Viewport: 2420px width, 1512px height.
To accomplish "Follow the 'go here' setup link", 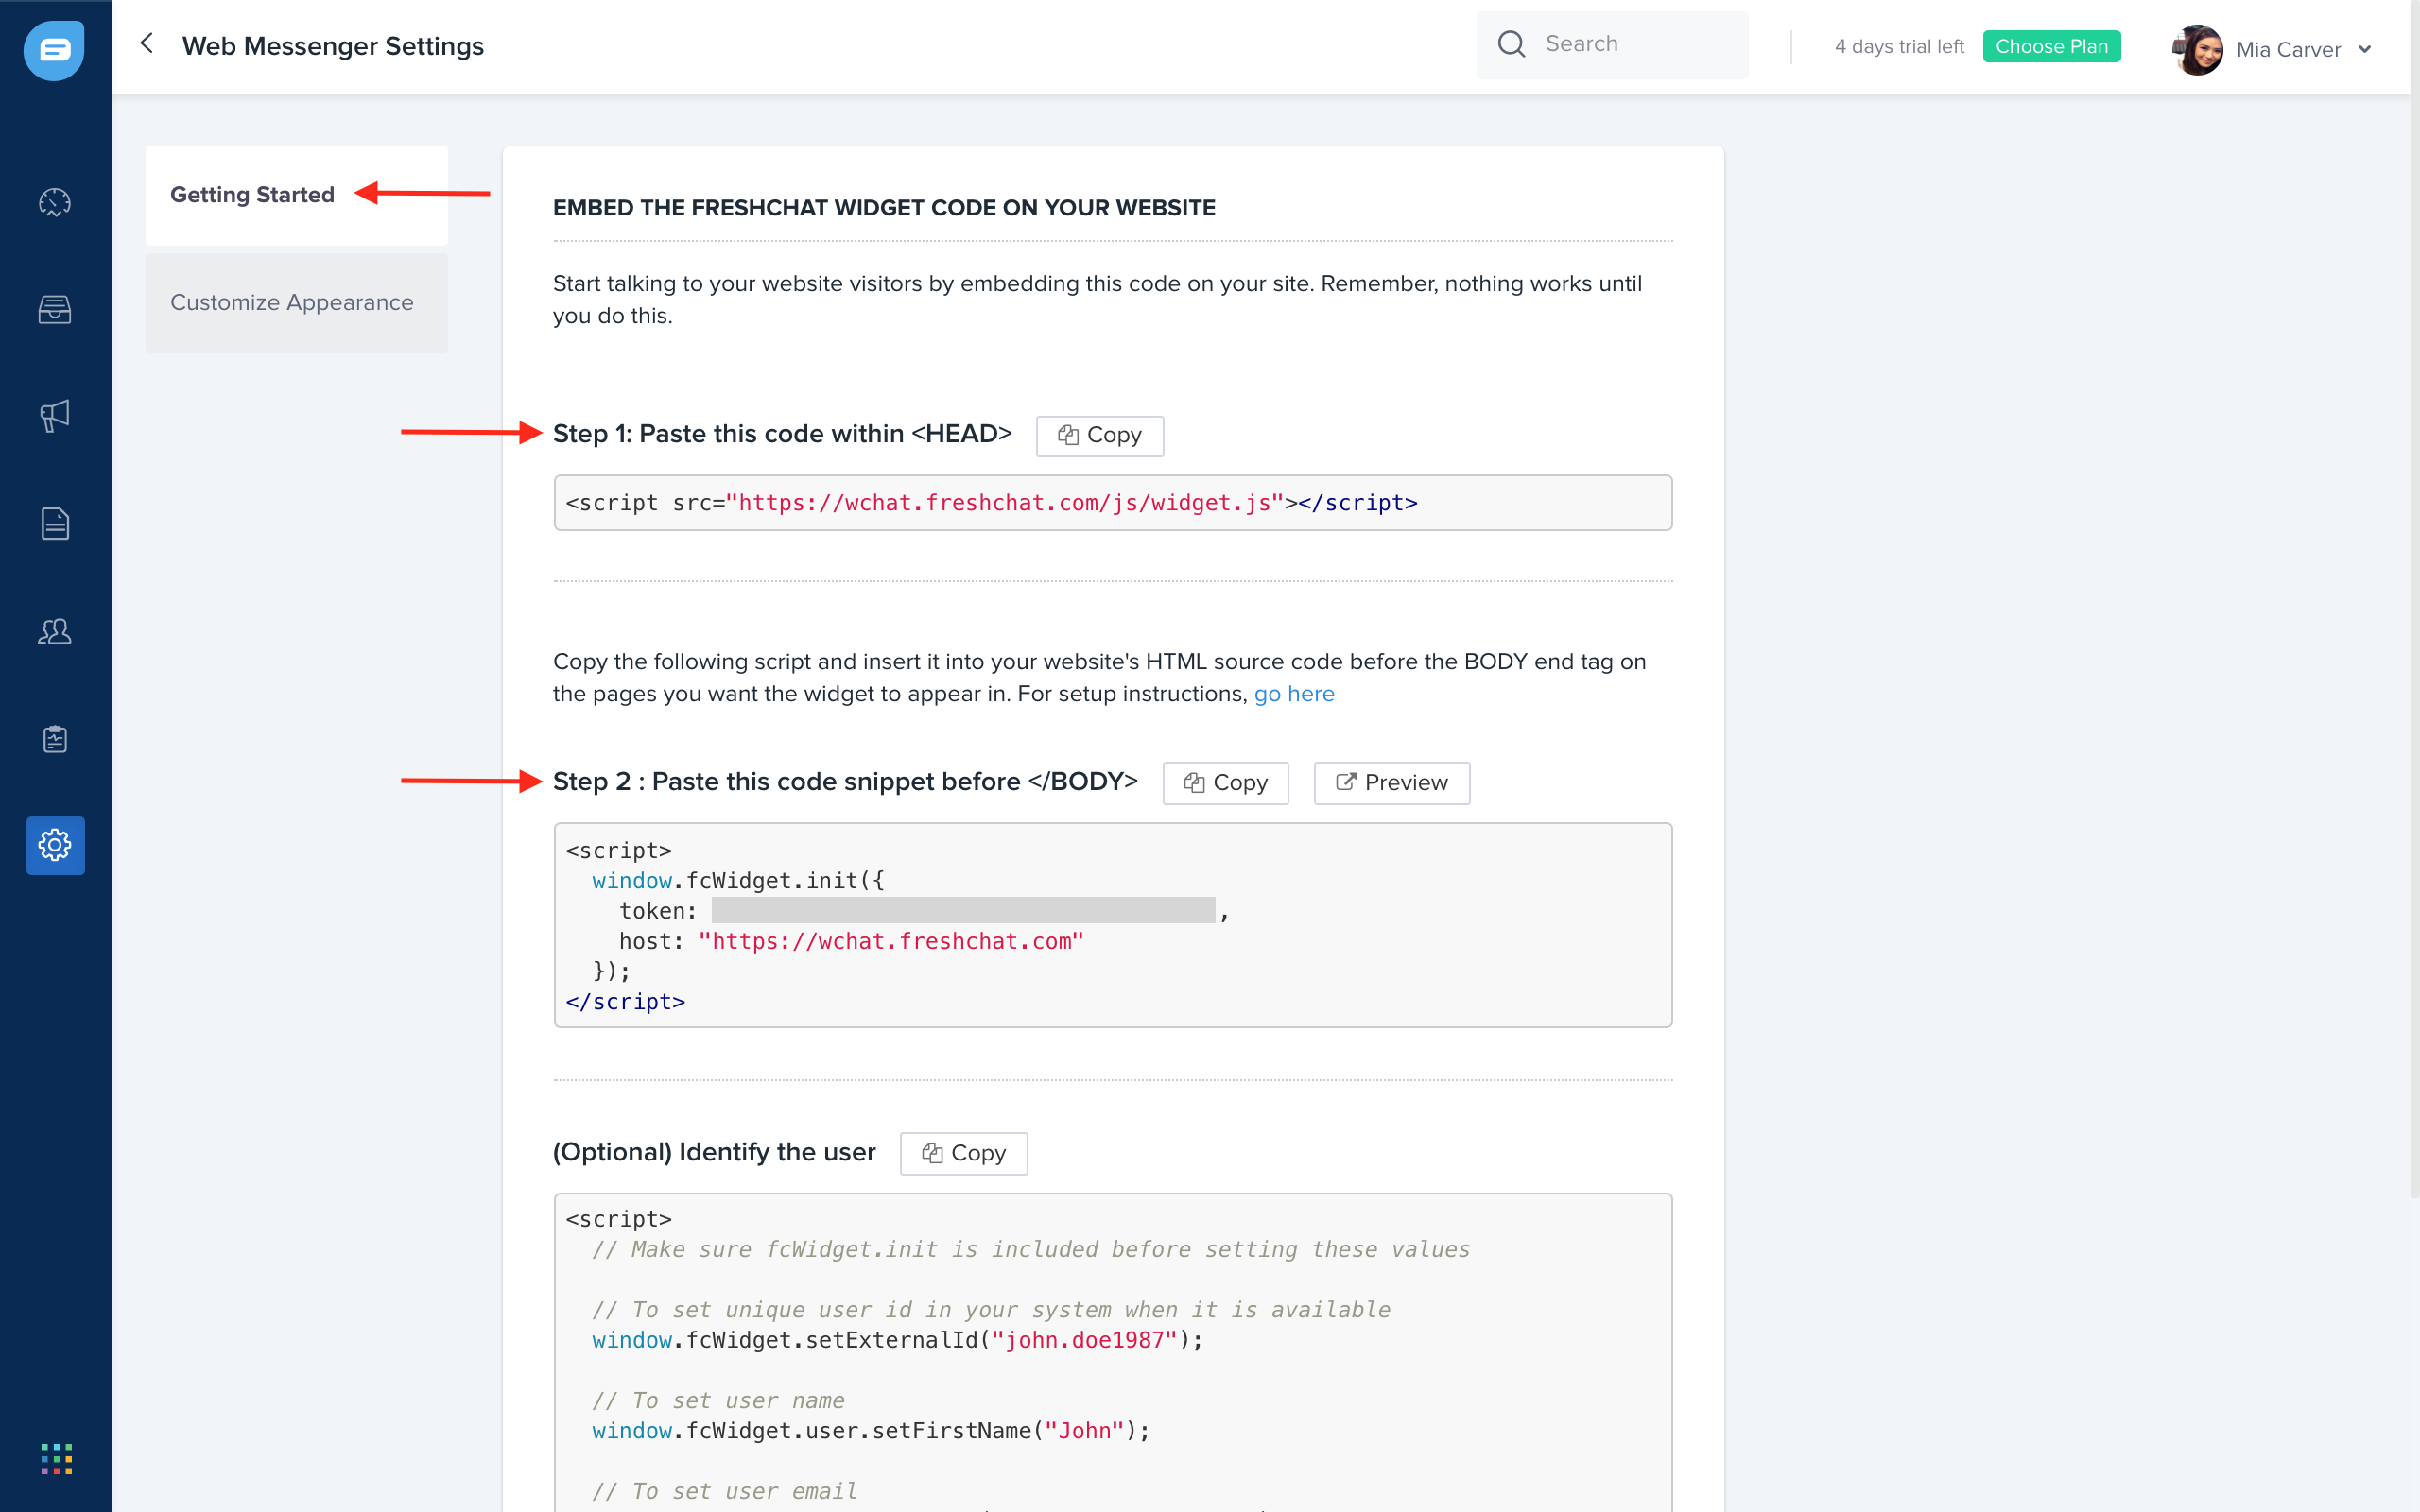I will click(x=1294, y=694).
